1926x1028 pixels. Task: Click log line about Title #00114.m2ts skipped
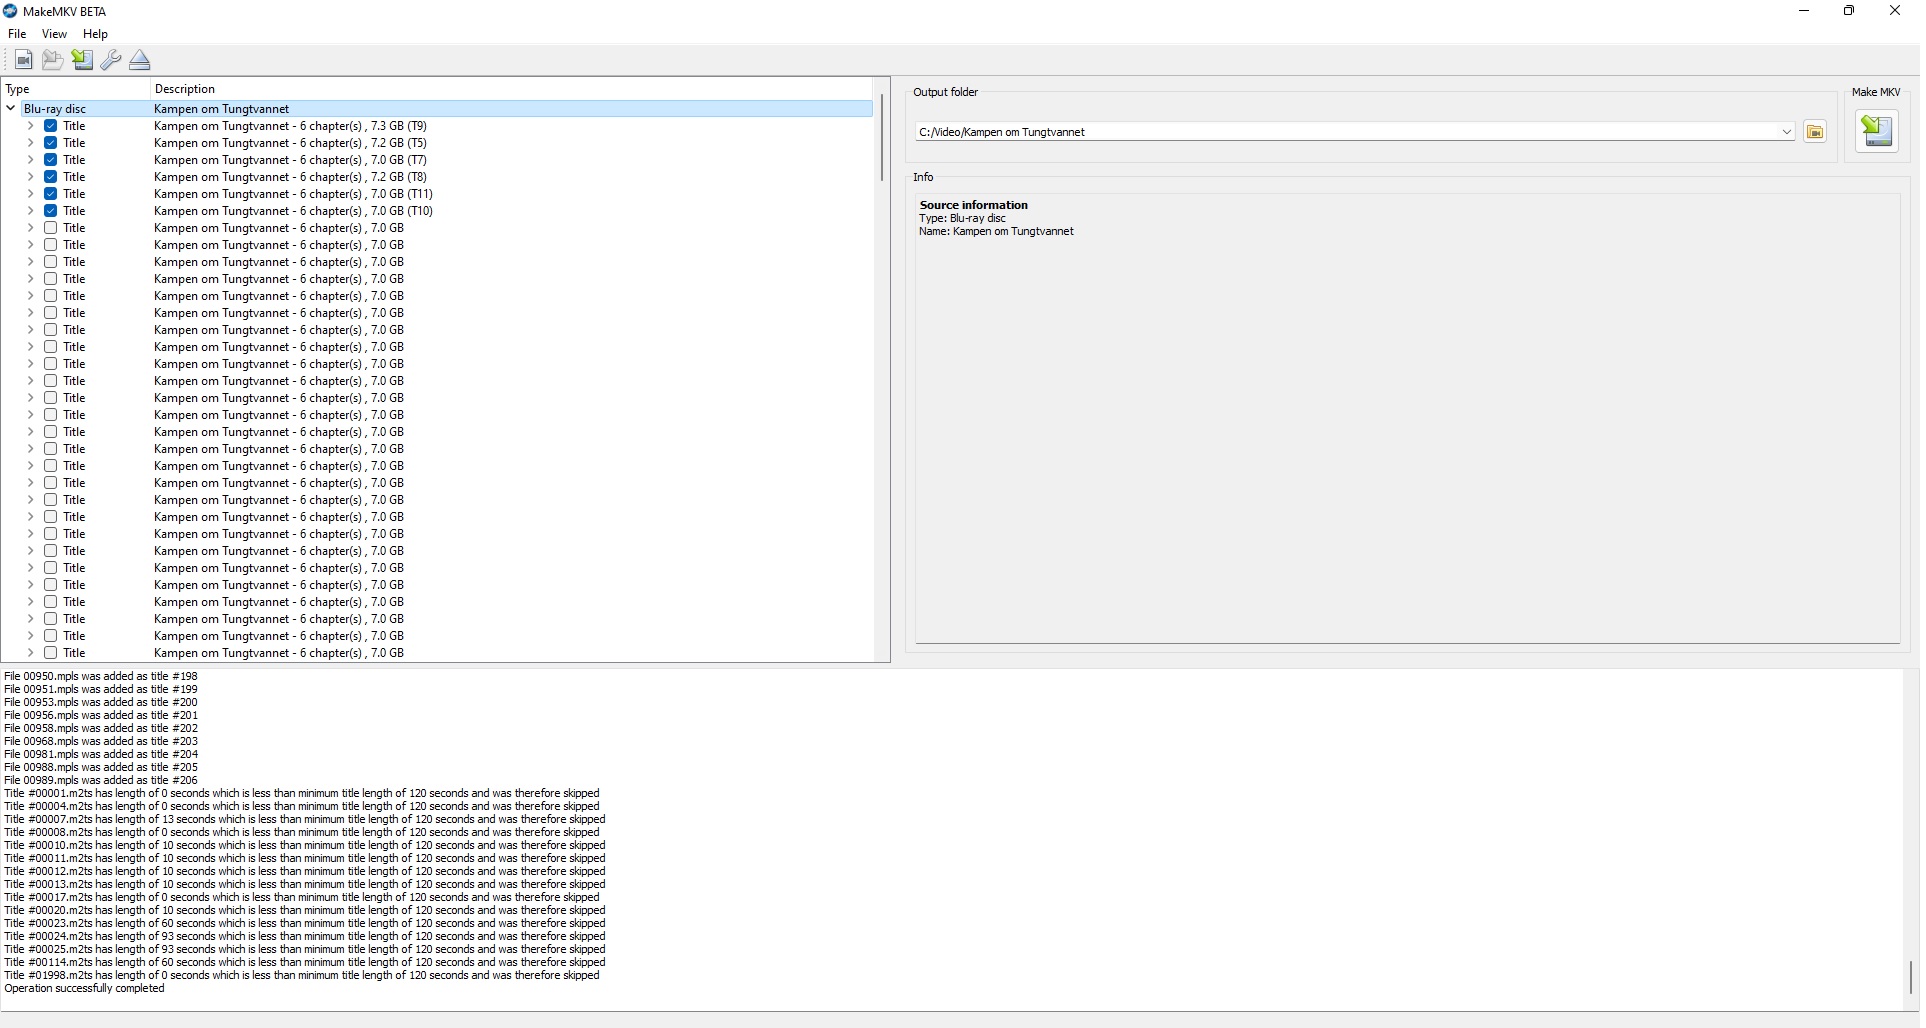click(x=305, y=963)
